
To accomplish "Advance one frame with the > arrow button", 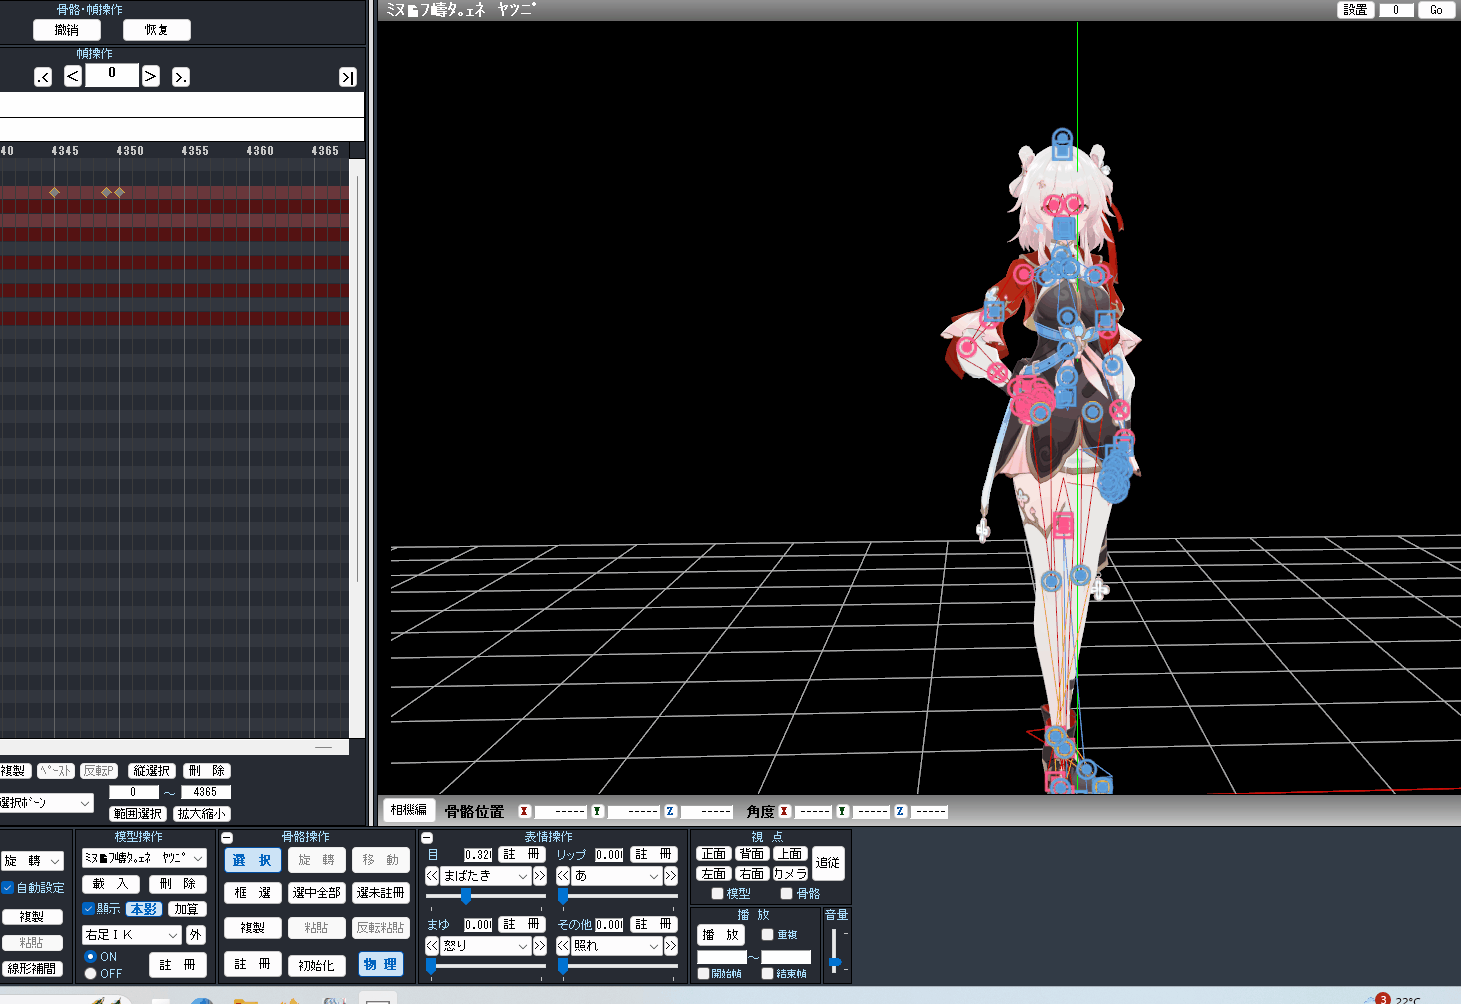I will [x=150, y=75].
